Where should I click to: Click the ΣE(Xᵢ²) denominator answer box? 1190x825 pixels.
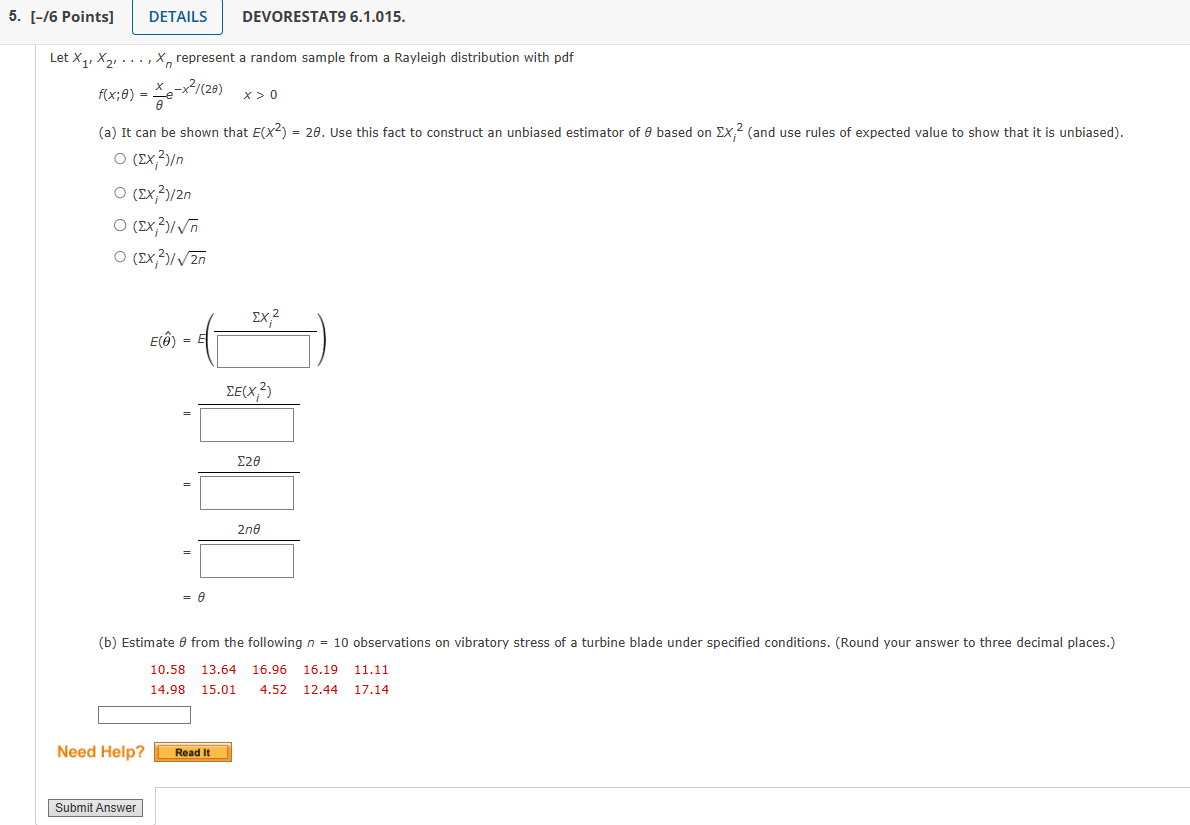tap(247, 424)
